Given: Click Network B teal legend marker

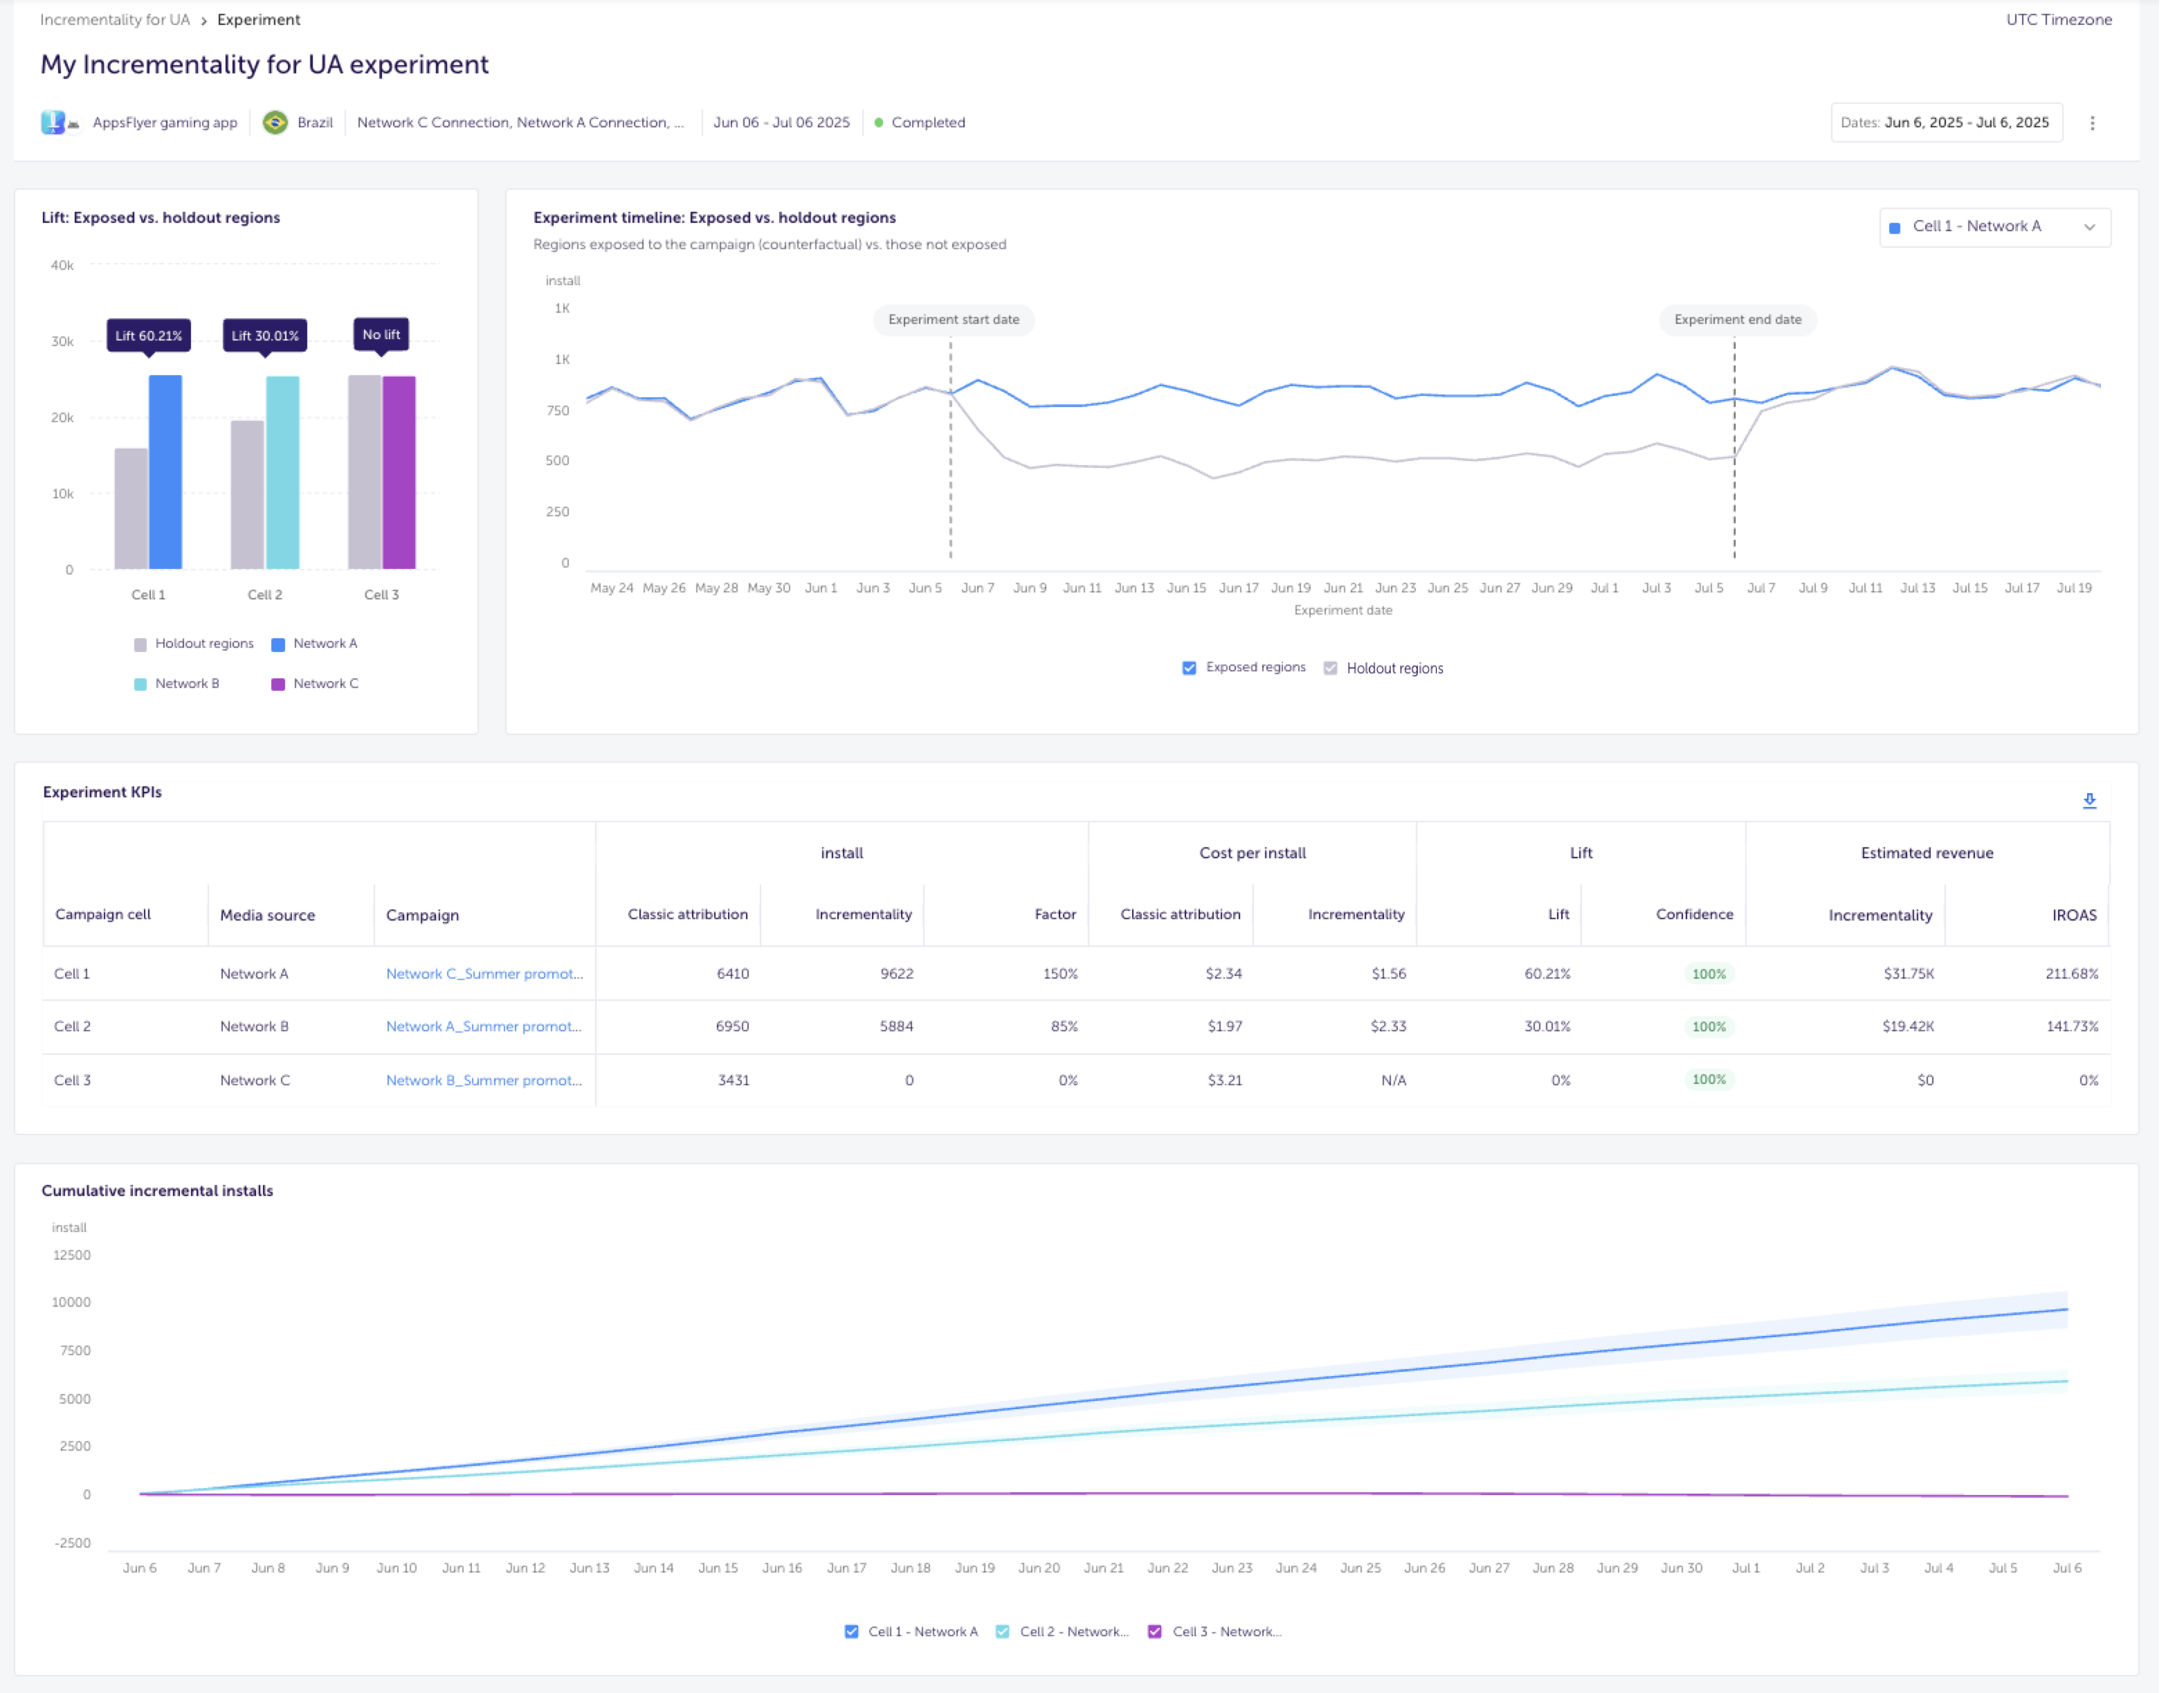Looking at the screenshot, I should 140,684.
